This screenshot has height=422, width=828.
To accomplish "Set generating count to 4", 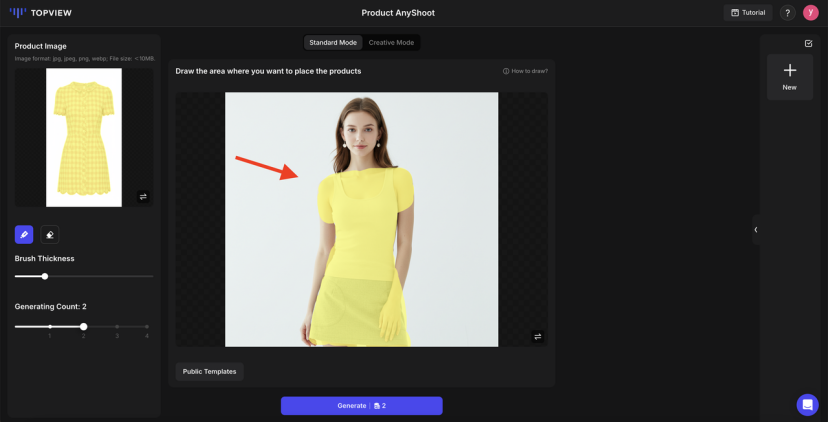I will 147,327.
